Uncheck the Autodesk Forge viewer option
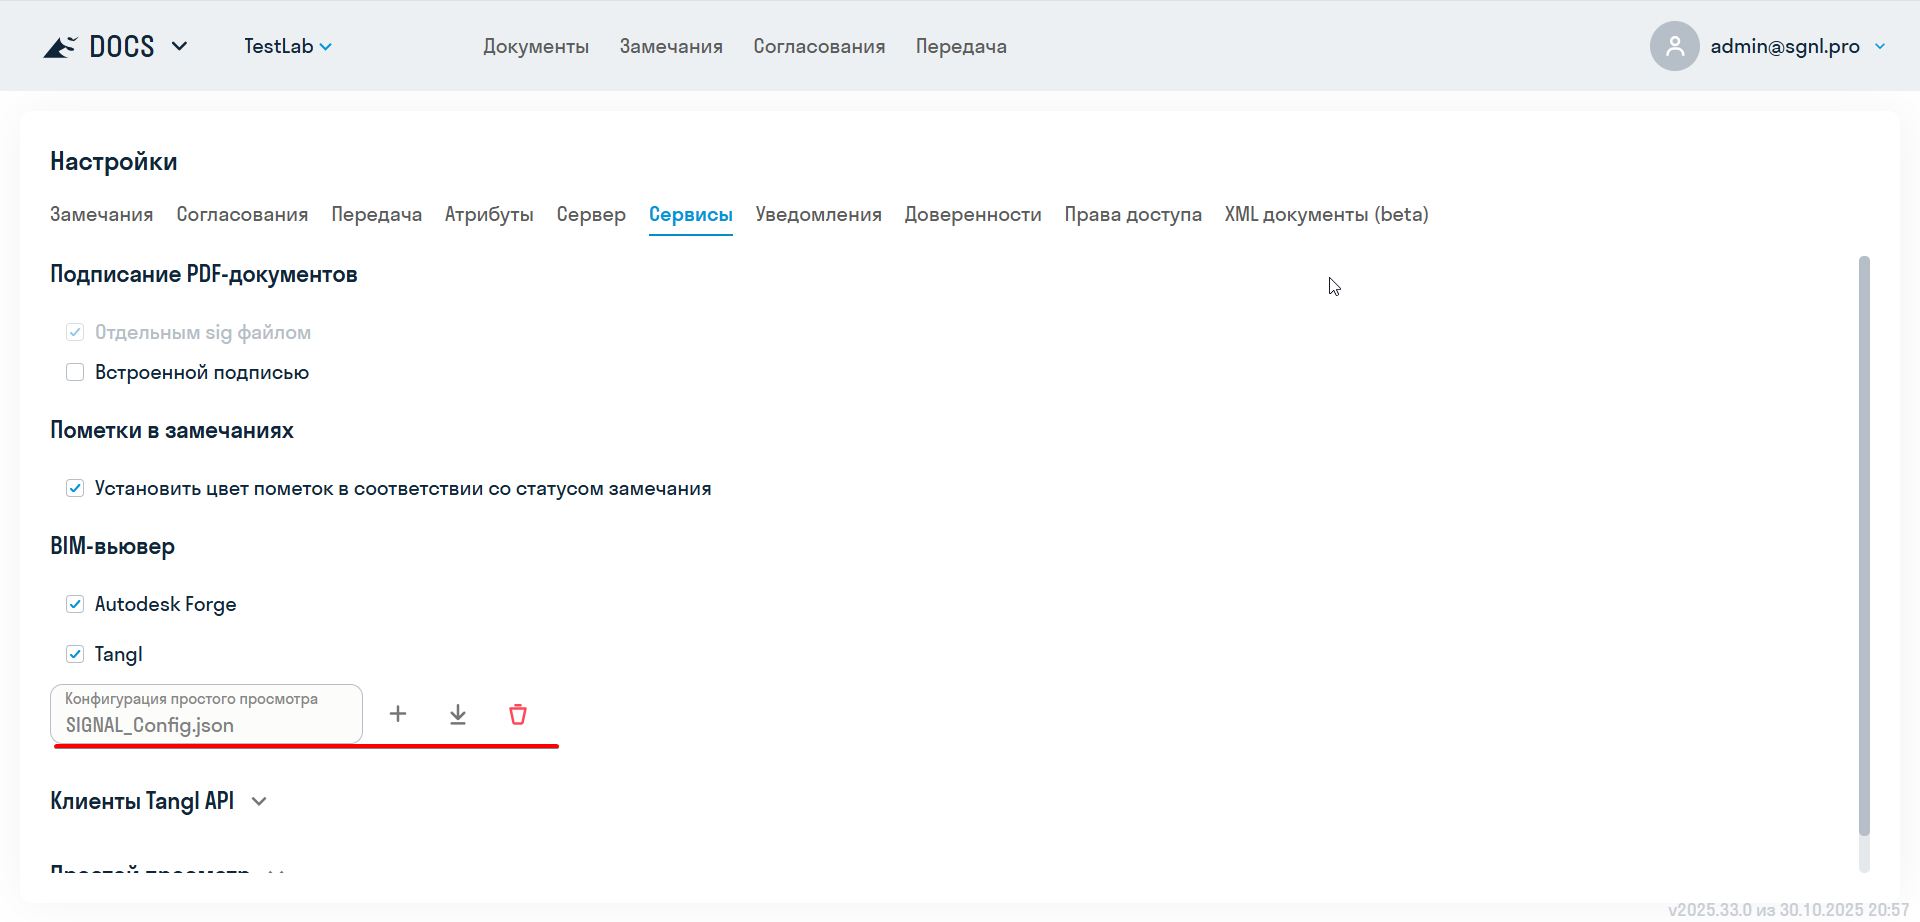Viewport: 1920px width, 922px height. (74, 603)
